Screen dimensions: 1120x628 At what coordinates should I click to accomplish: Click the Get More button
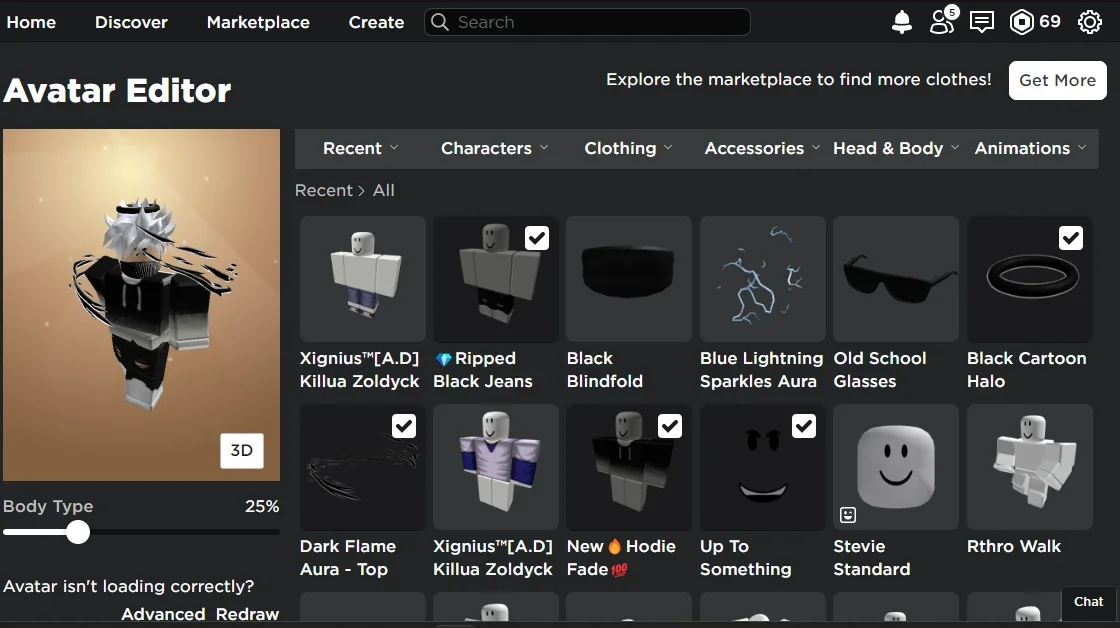[1057, 80]
